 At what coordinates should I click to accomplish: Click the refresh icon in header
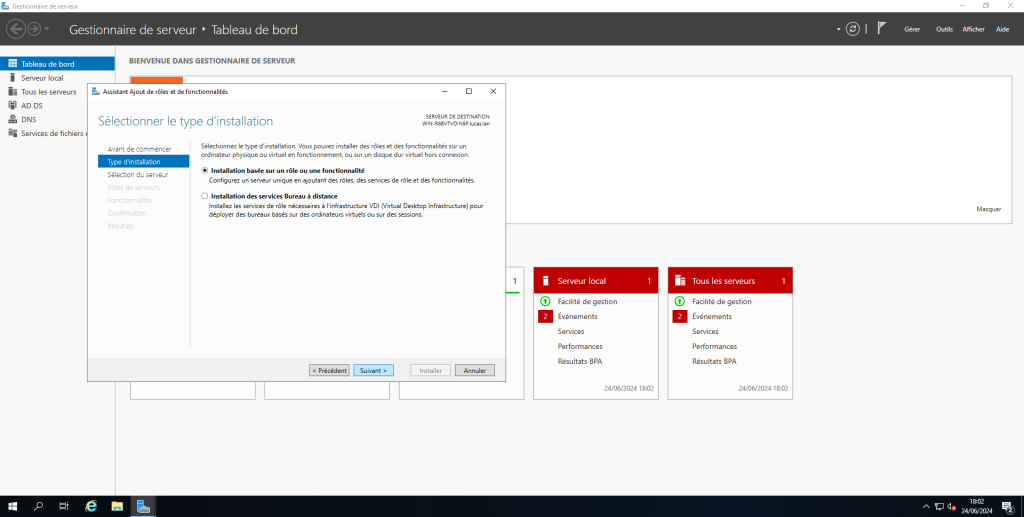point(852,29)
